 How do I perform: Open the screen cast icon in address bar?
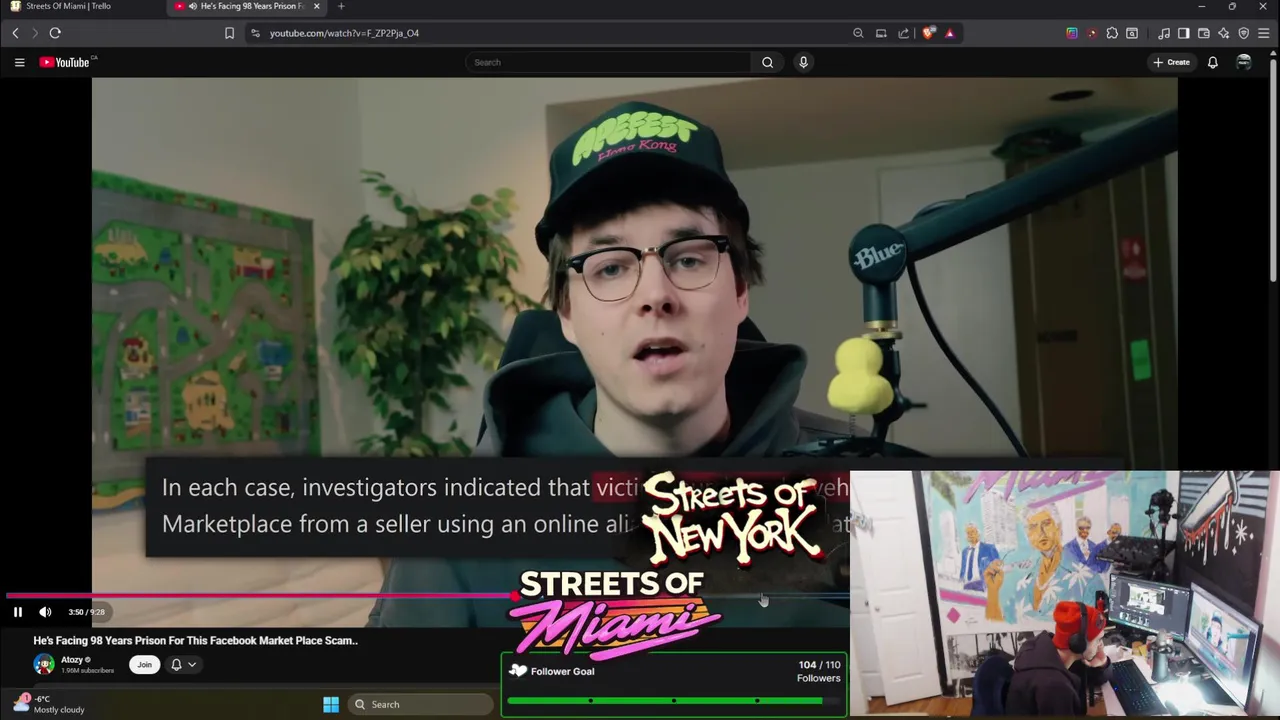coord(881,33)
